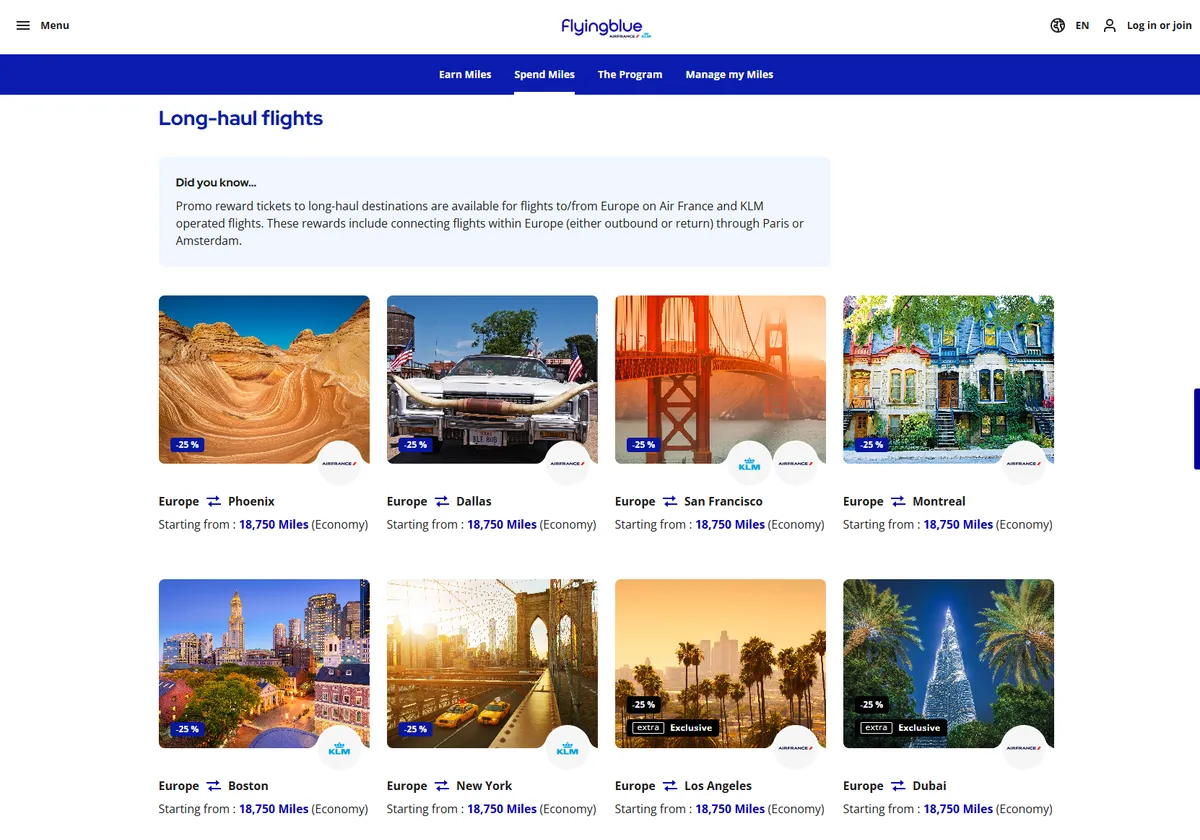Click the swap arrows icon next to Dallas
This screenshot has width=1200, height=840.
point(443,501)
